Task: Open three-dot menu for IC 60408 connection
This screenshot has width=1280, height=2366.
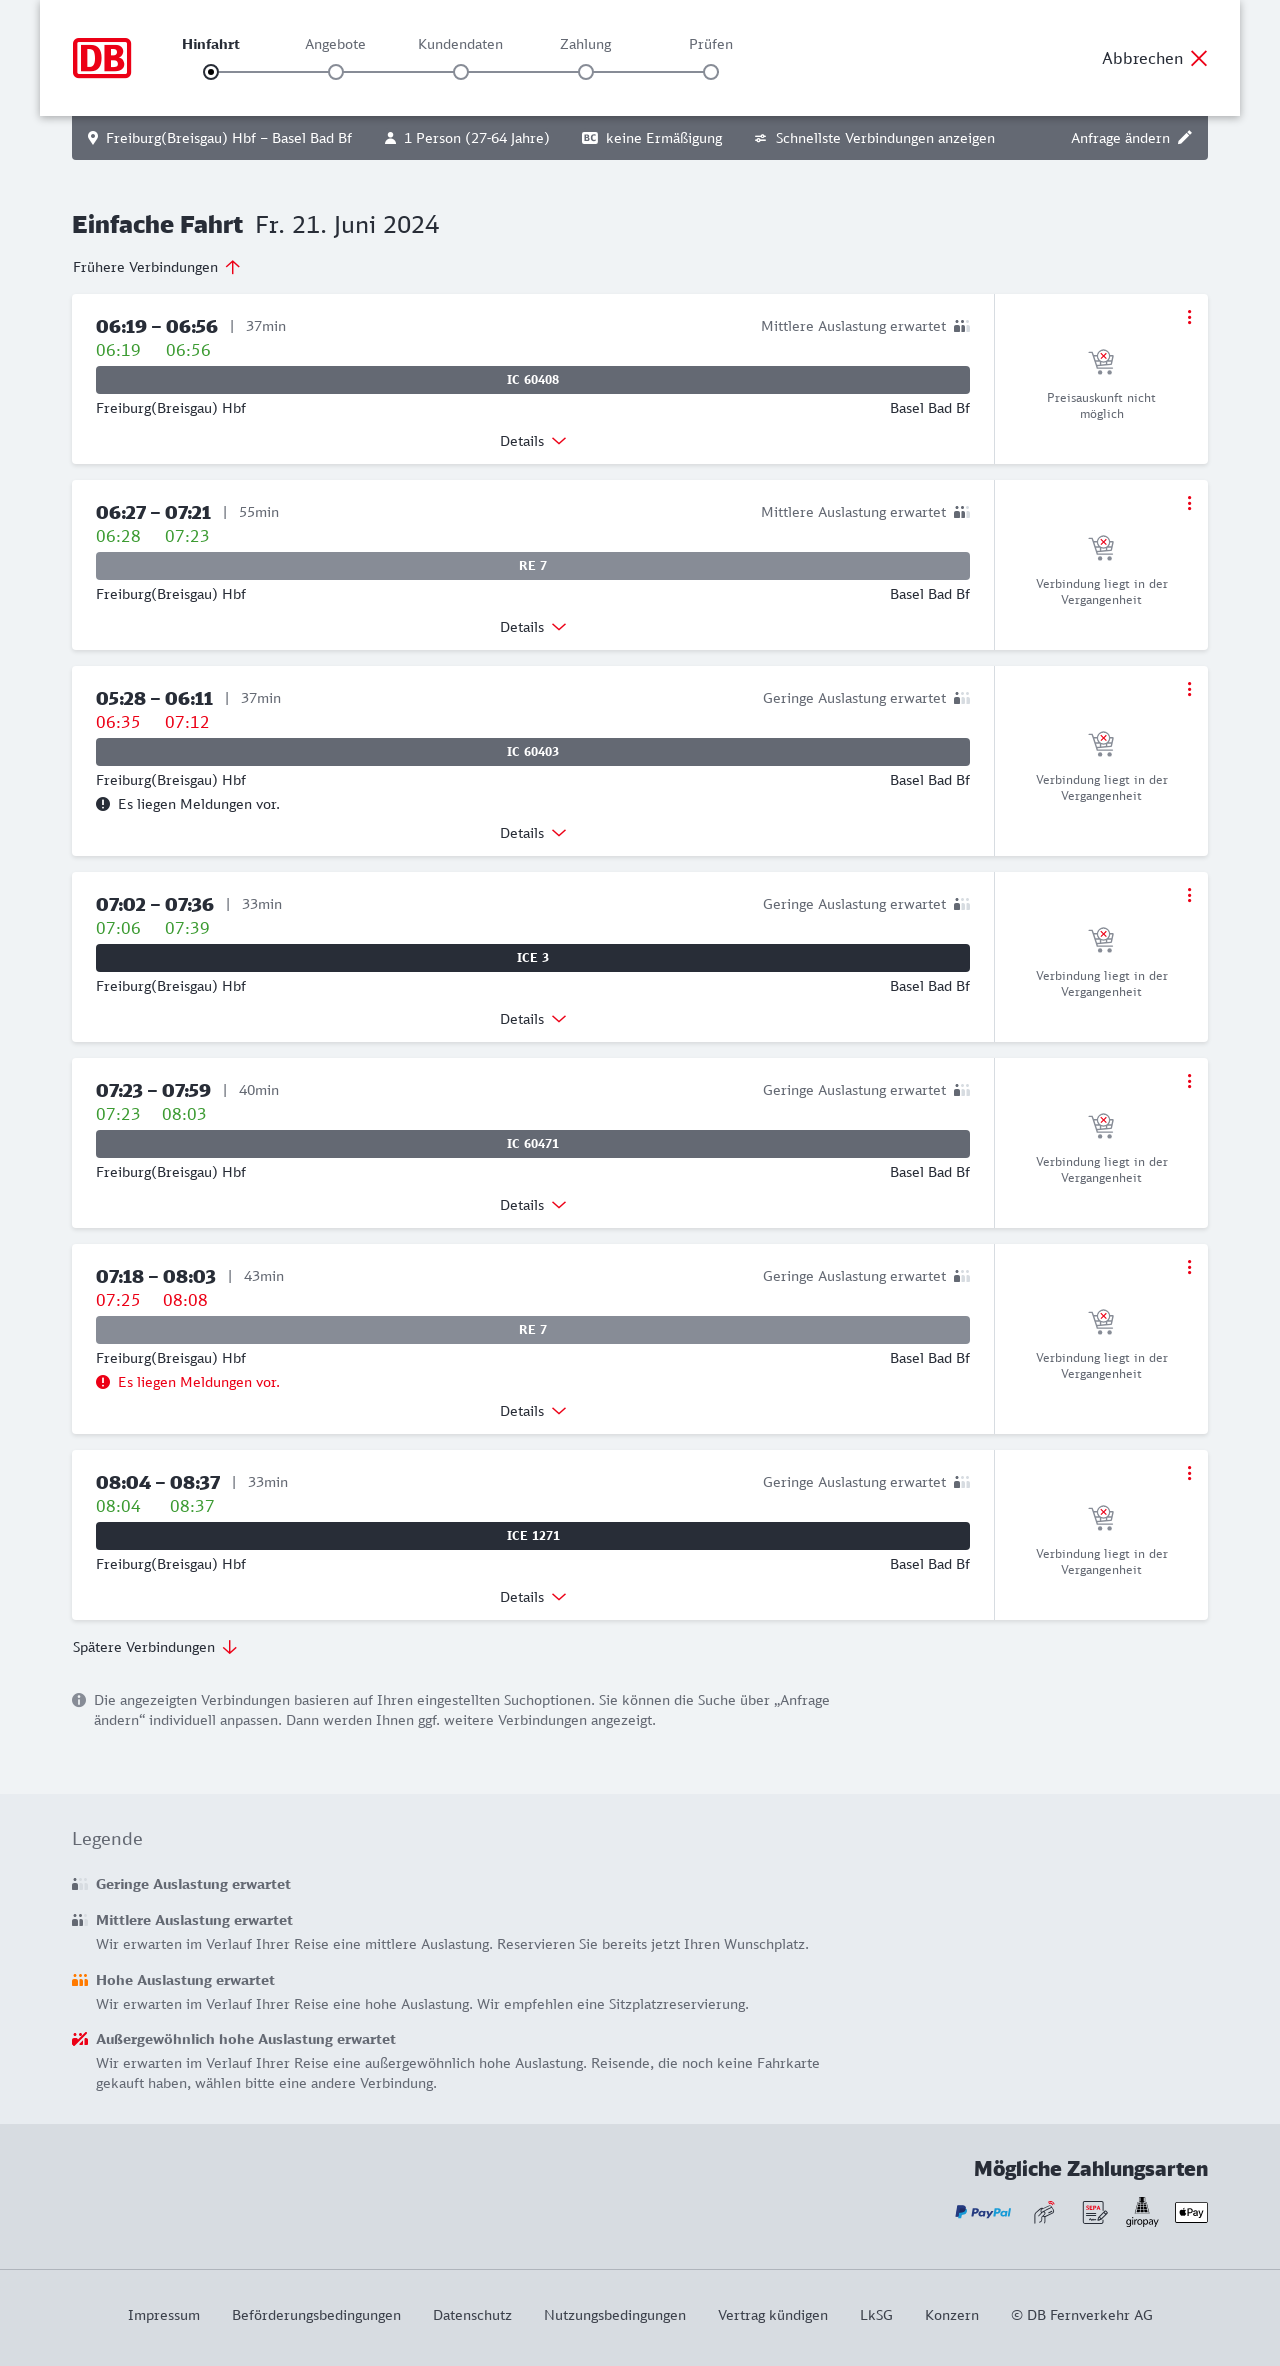Action: [1189, 317]
